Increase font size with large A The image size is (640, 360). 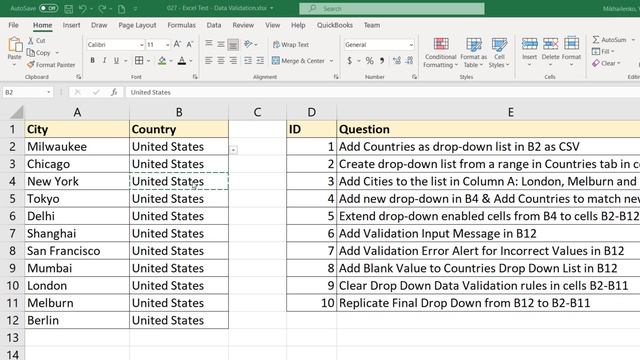177,44
